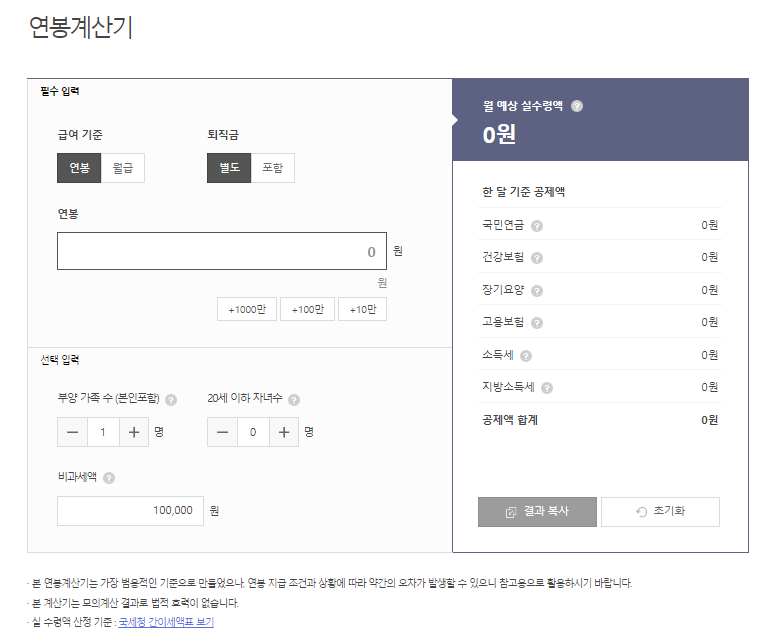Screen dimensions: 758x639
Task: Select 별도 for 퇴직금
Action: [229, 168]
